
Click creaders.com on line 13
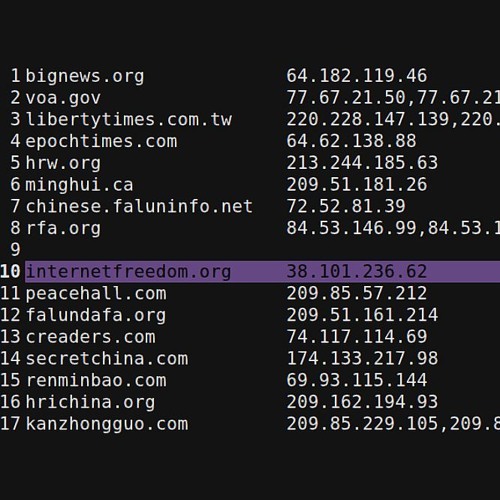[91, 337]
